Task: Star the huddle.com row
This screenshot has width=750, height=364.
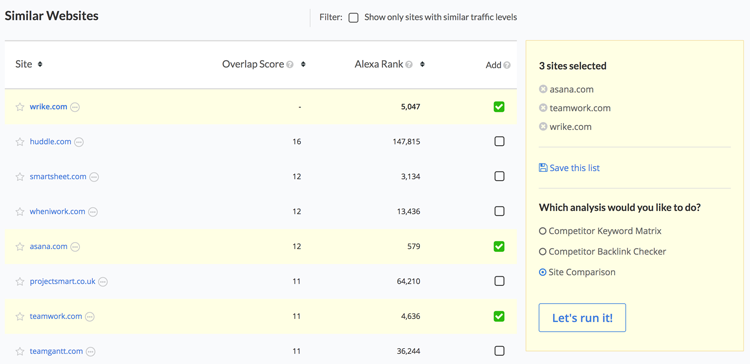Action: coord(20,142)
